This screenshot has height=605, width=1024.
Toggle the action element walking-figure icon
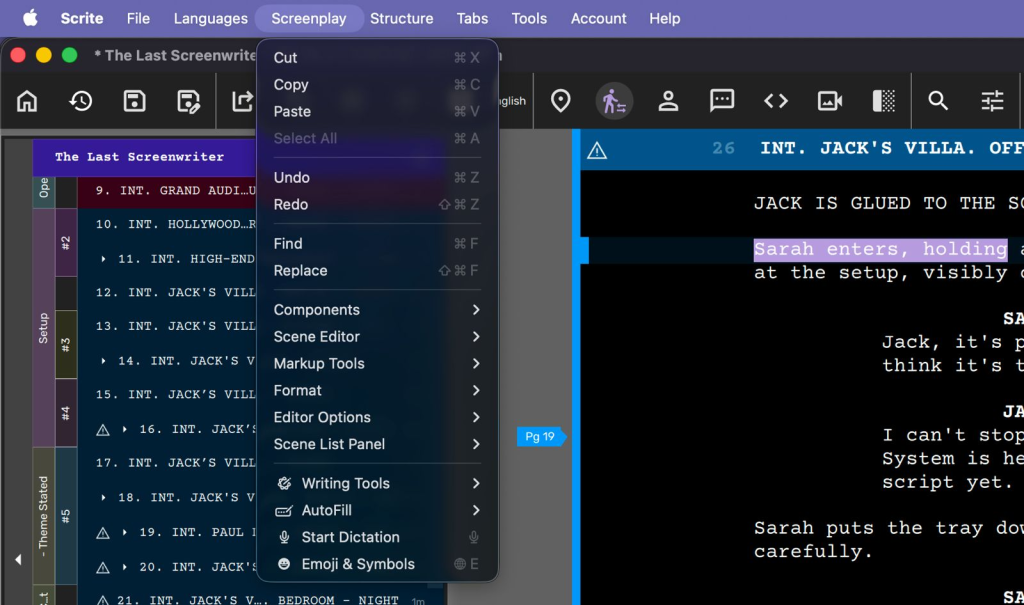614,101
